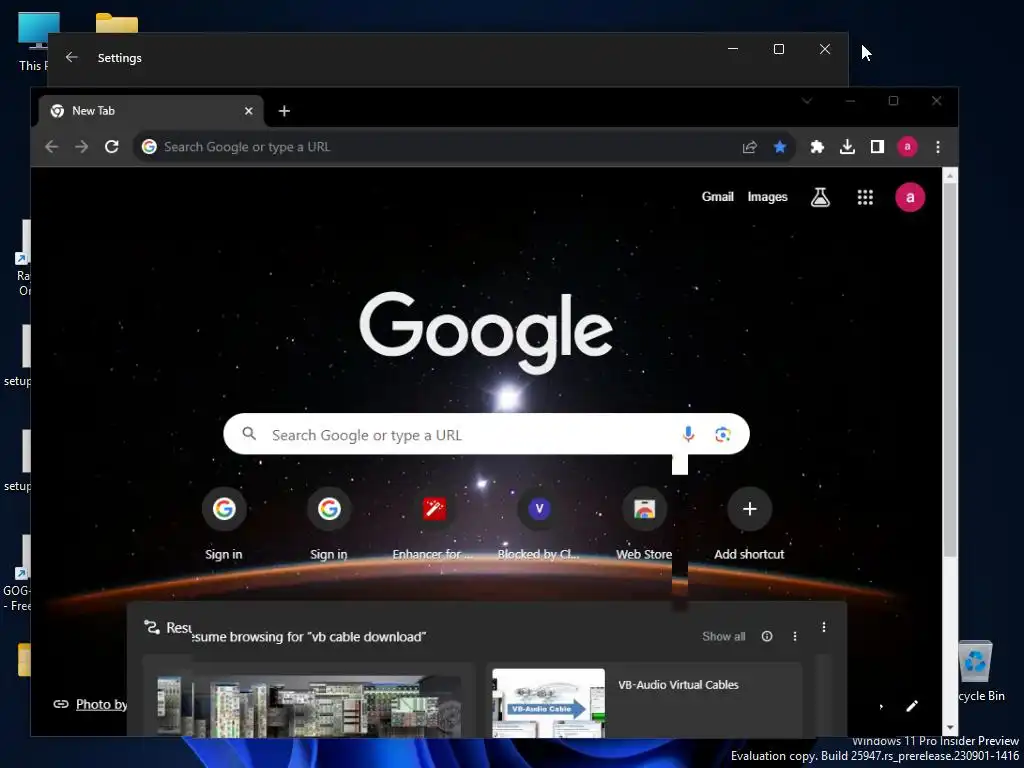The height and width of the screenshot is (768, 1024).
Task: Open Recycle Bin on desktop
Action: coord(978,671)
